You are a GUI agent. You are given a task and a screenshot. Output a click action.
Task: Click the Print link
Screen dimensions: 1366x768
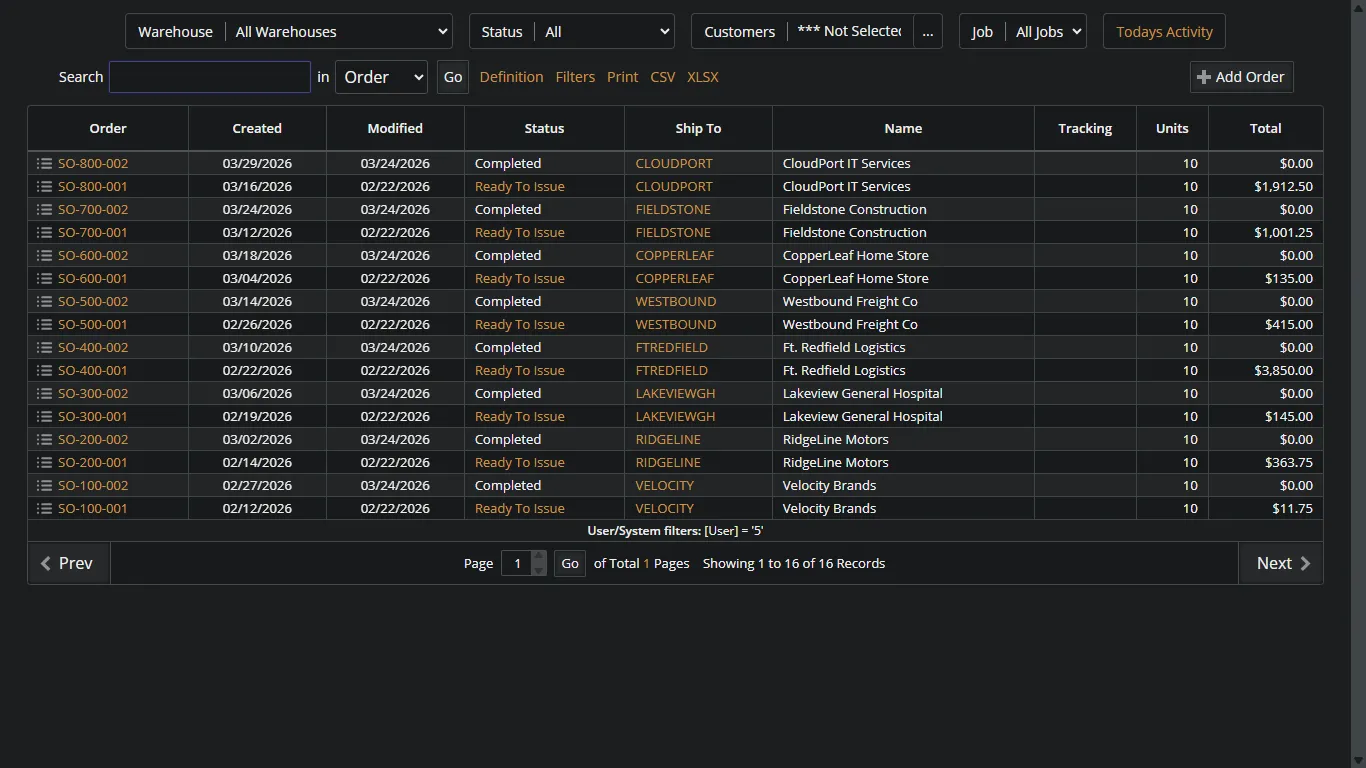[622, 77]
